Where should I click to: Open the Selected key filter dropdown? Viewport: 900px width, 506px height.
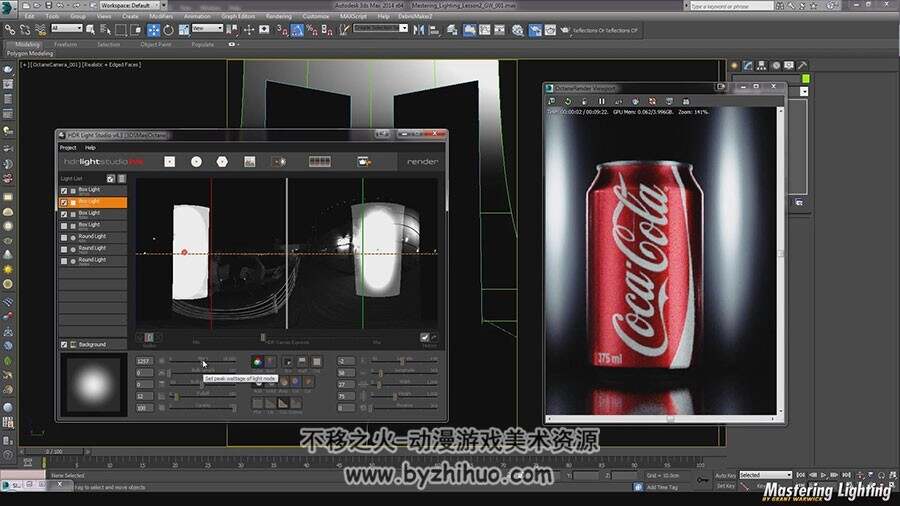766,475
